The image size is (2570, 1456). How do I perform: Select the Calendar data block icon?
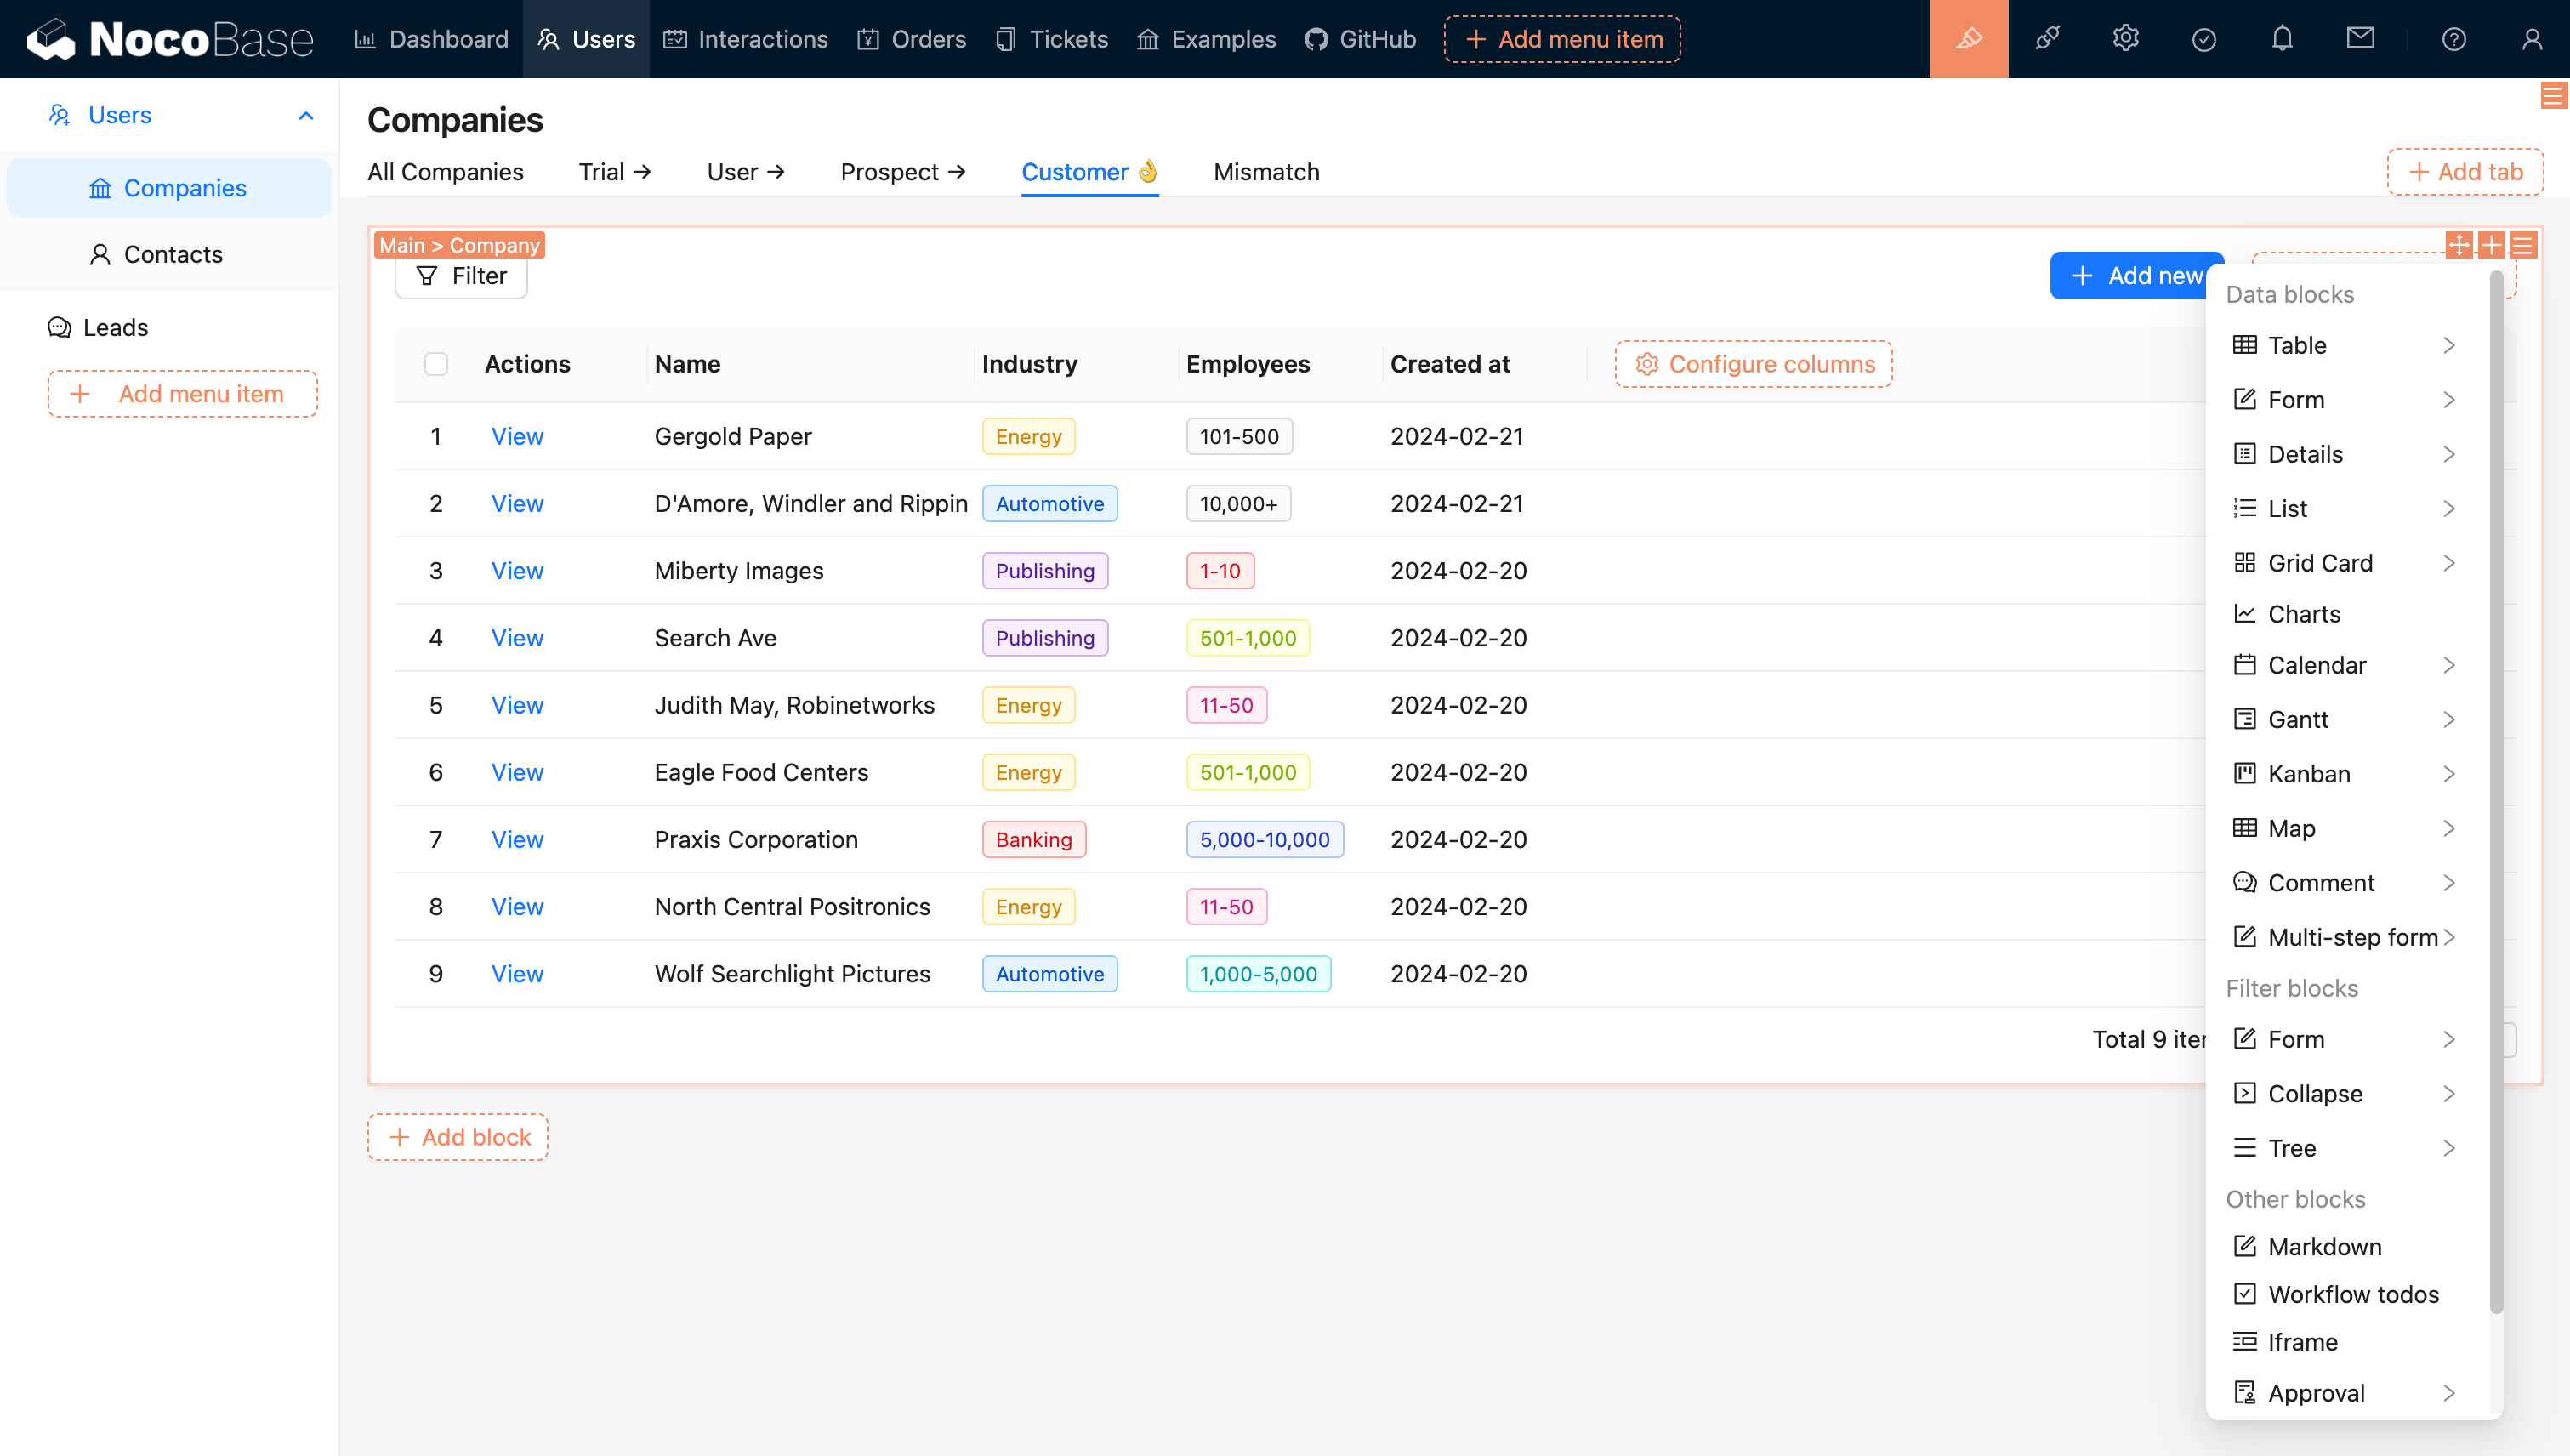point(2243,665)
